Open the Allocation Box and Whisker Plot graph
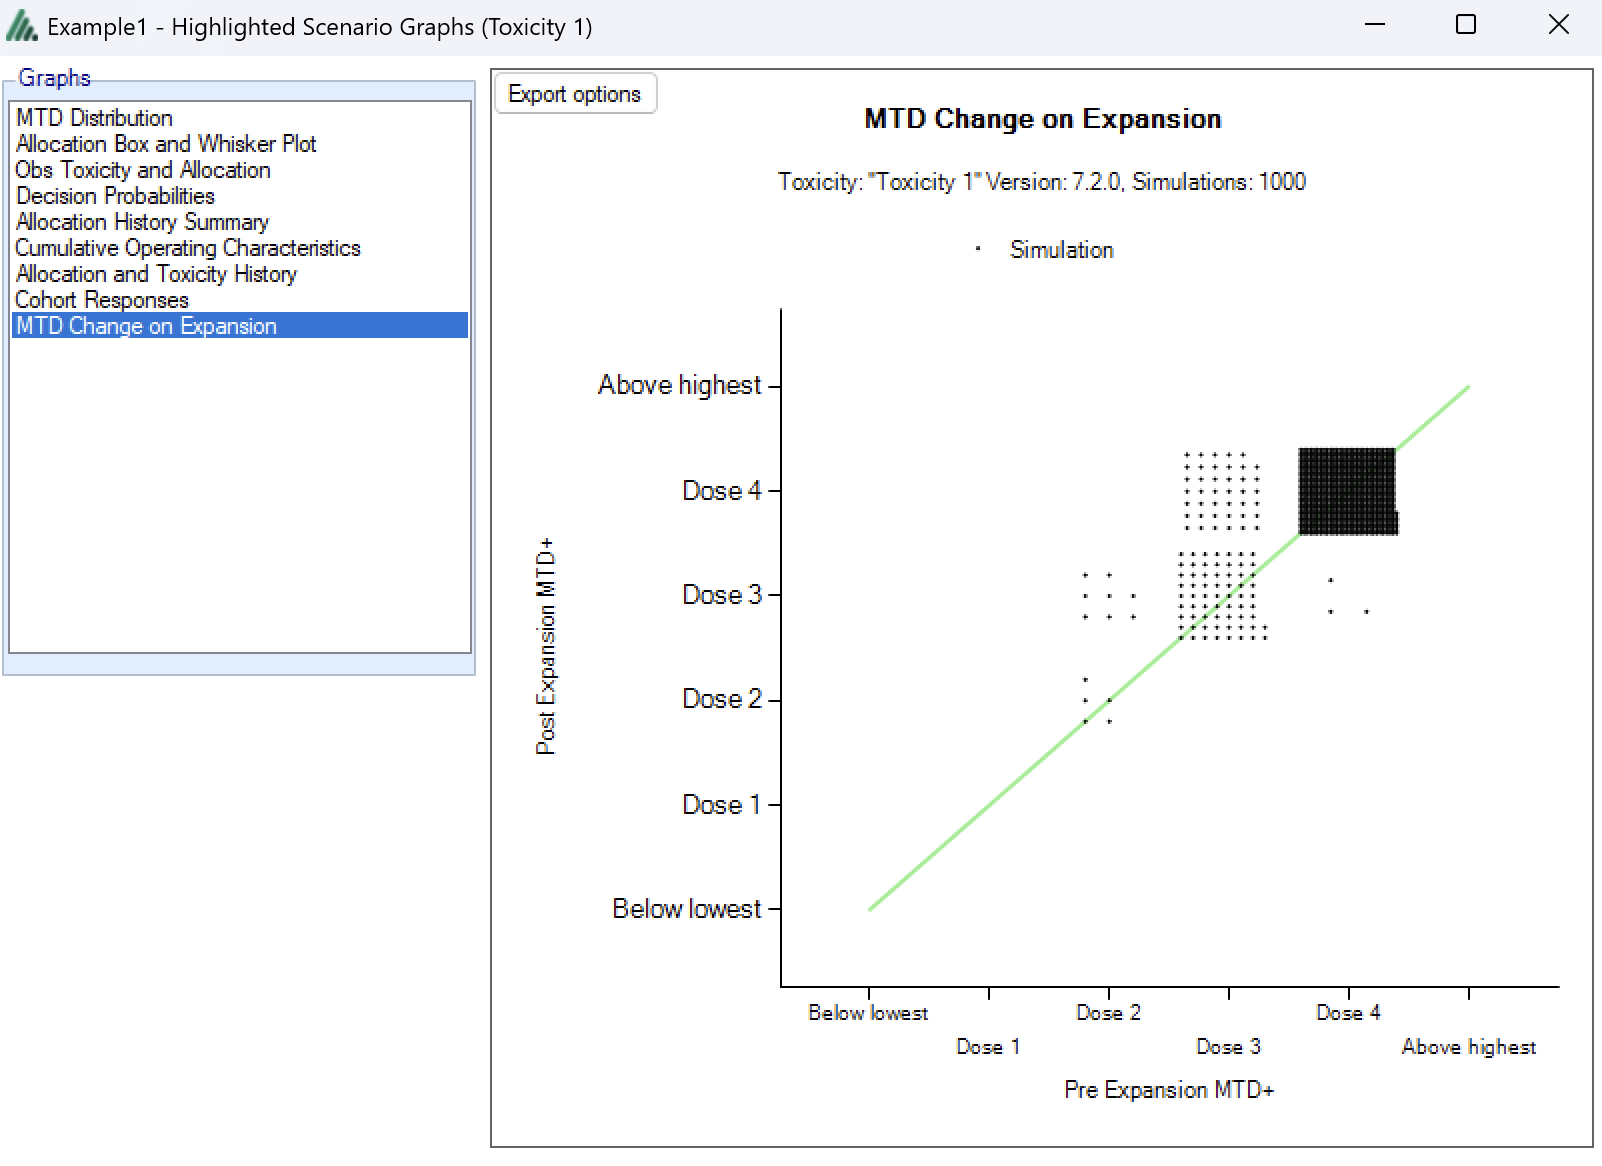Viewport: 1602px width, 1166px height. [166, 144]
